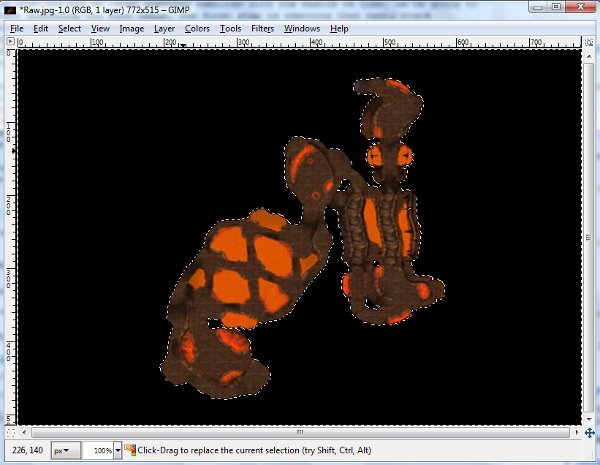
Task: Close the GIMP window
Action: tap(581, 7)
